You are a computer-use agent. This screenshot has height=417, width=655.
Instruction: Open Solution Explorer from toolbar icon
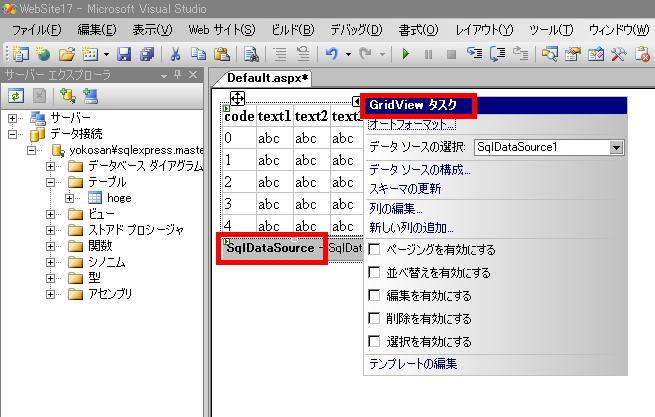[x=549, y=54]
